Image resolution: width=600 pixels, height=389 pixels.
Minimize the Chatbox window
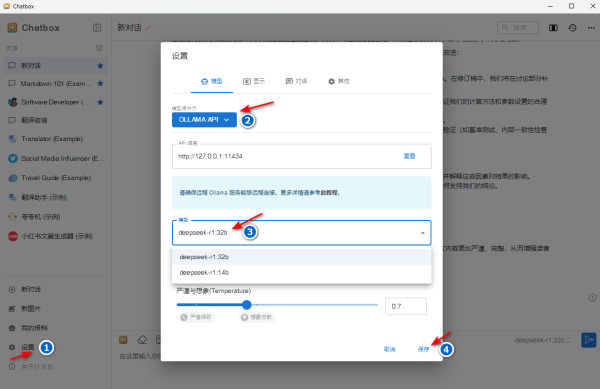click(550, 6)
